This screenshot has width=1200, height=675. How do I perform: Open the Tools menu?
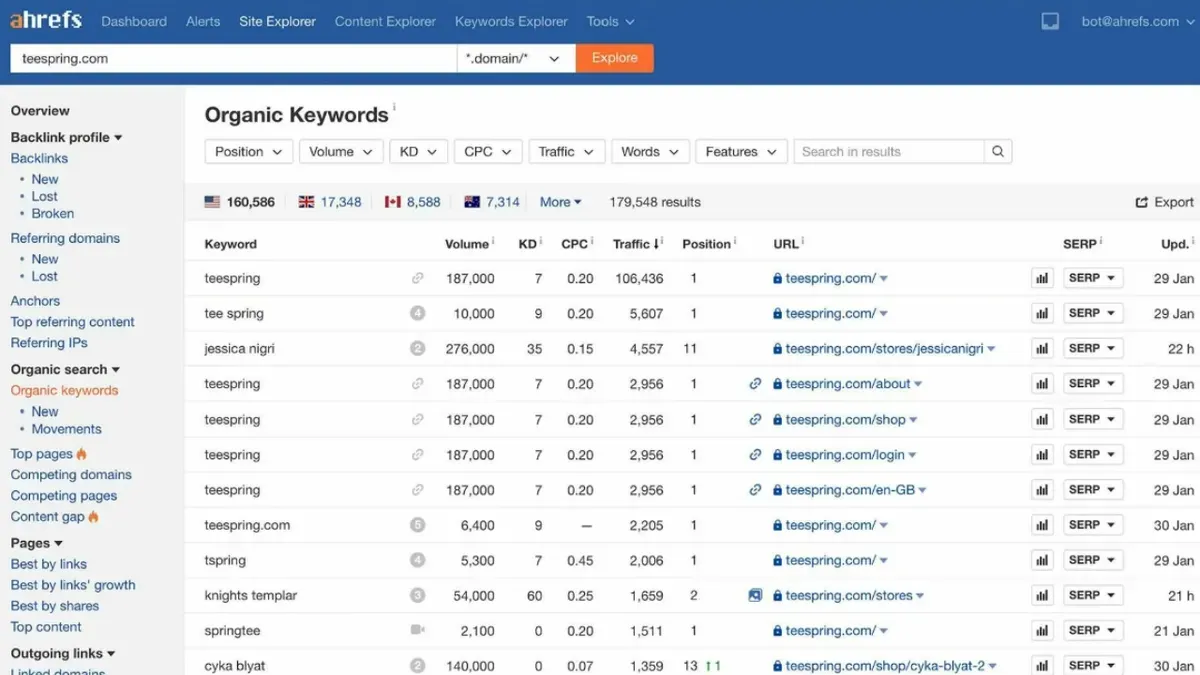click(x=610, y=21)
